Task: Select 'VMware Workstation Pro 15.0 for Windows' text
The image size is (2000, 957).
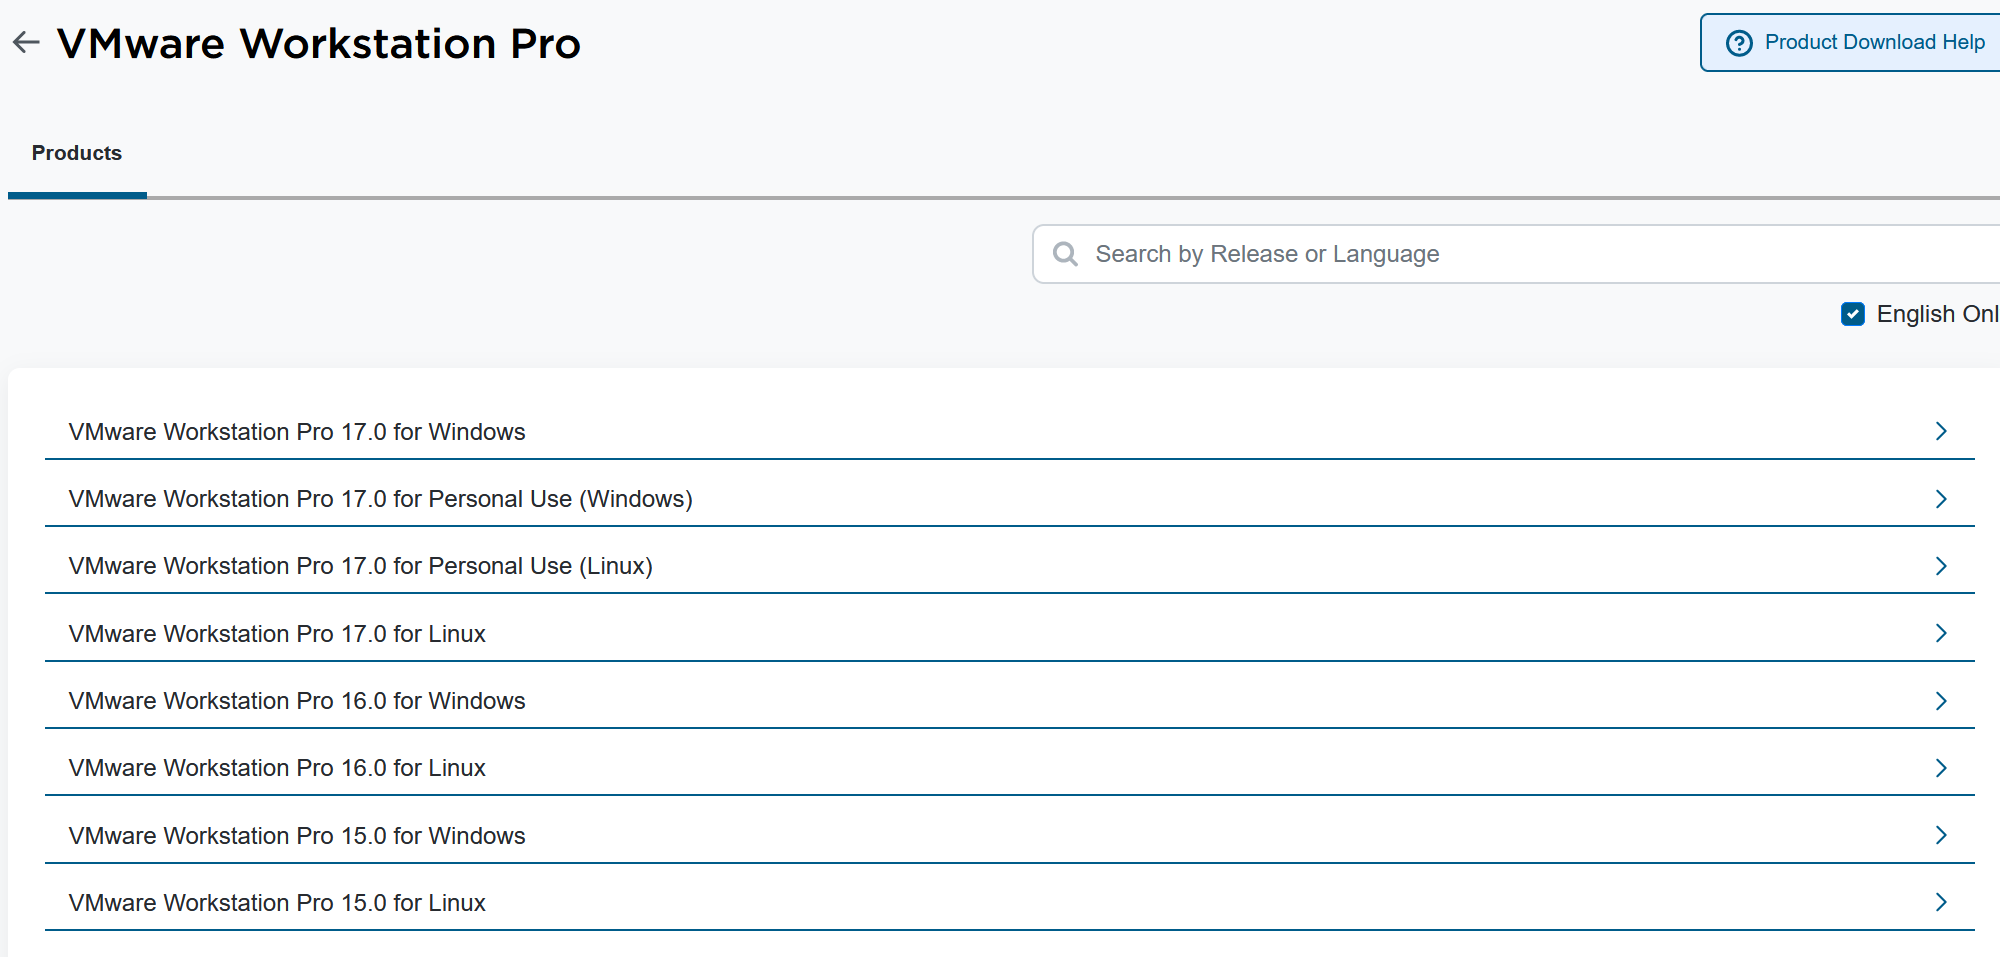Action: [297, 836]
